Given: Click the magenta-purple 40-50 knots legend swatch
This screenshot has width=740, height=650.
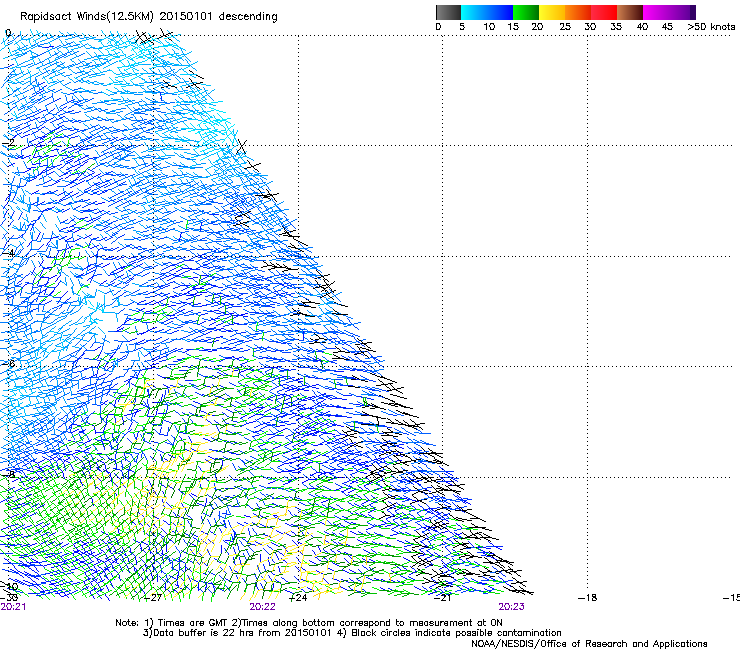Looking at the screenshot, I should (669, 12).
